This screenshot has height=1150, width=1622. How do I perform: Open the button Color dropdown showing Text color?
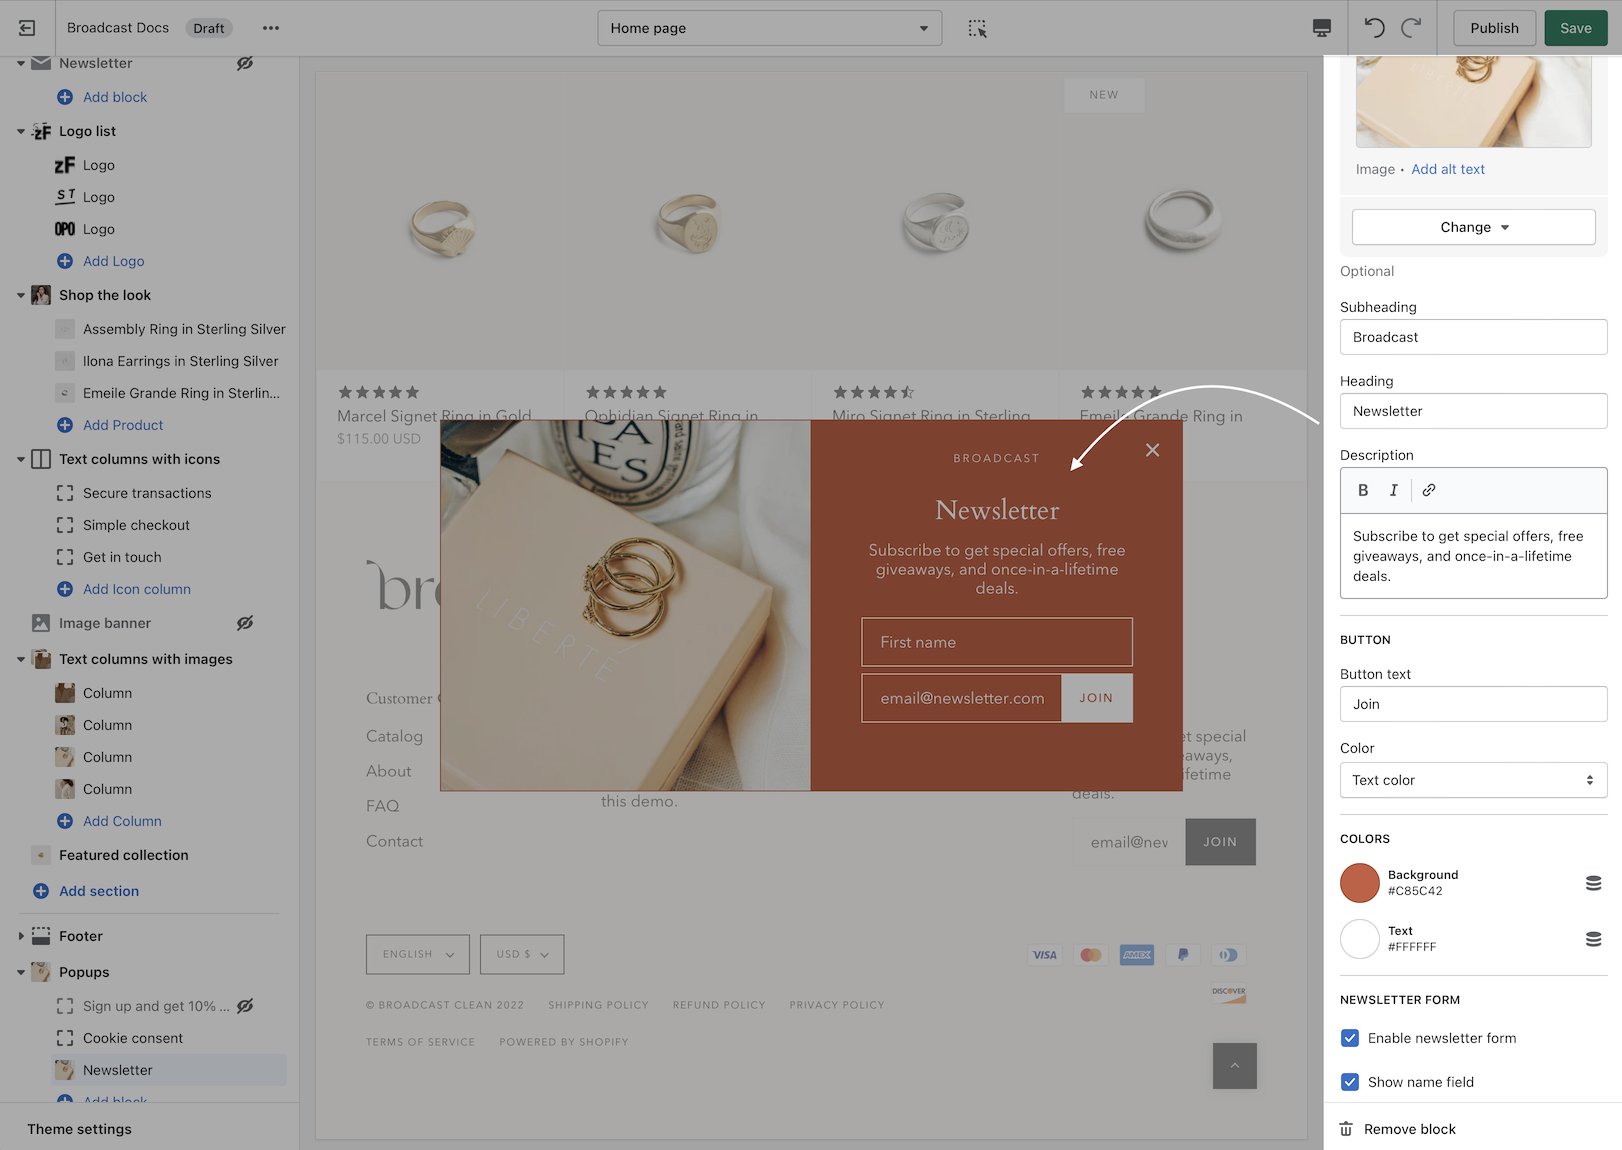click(x=1472, y=780)
